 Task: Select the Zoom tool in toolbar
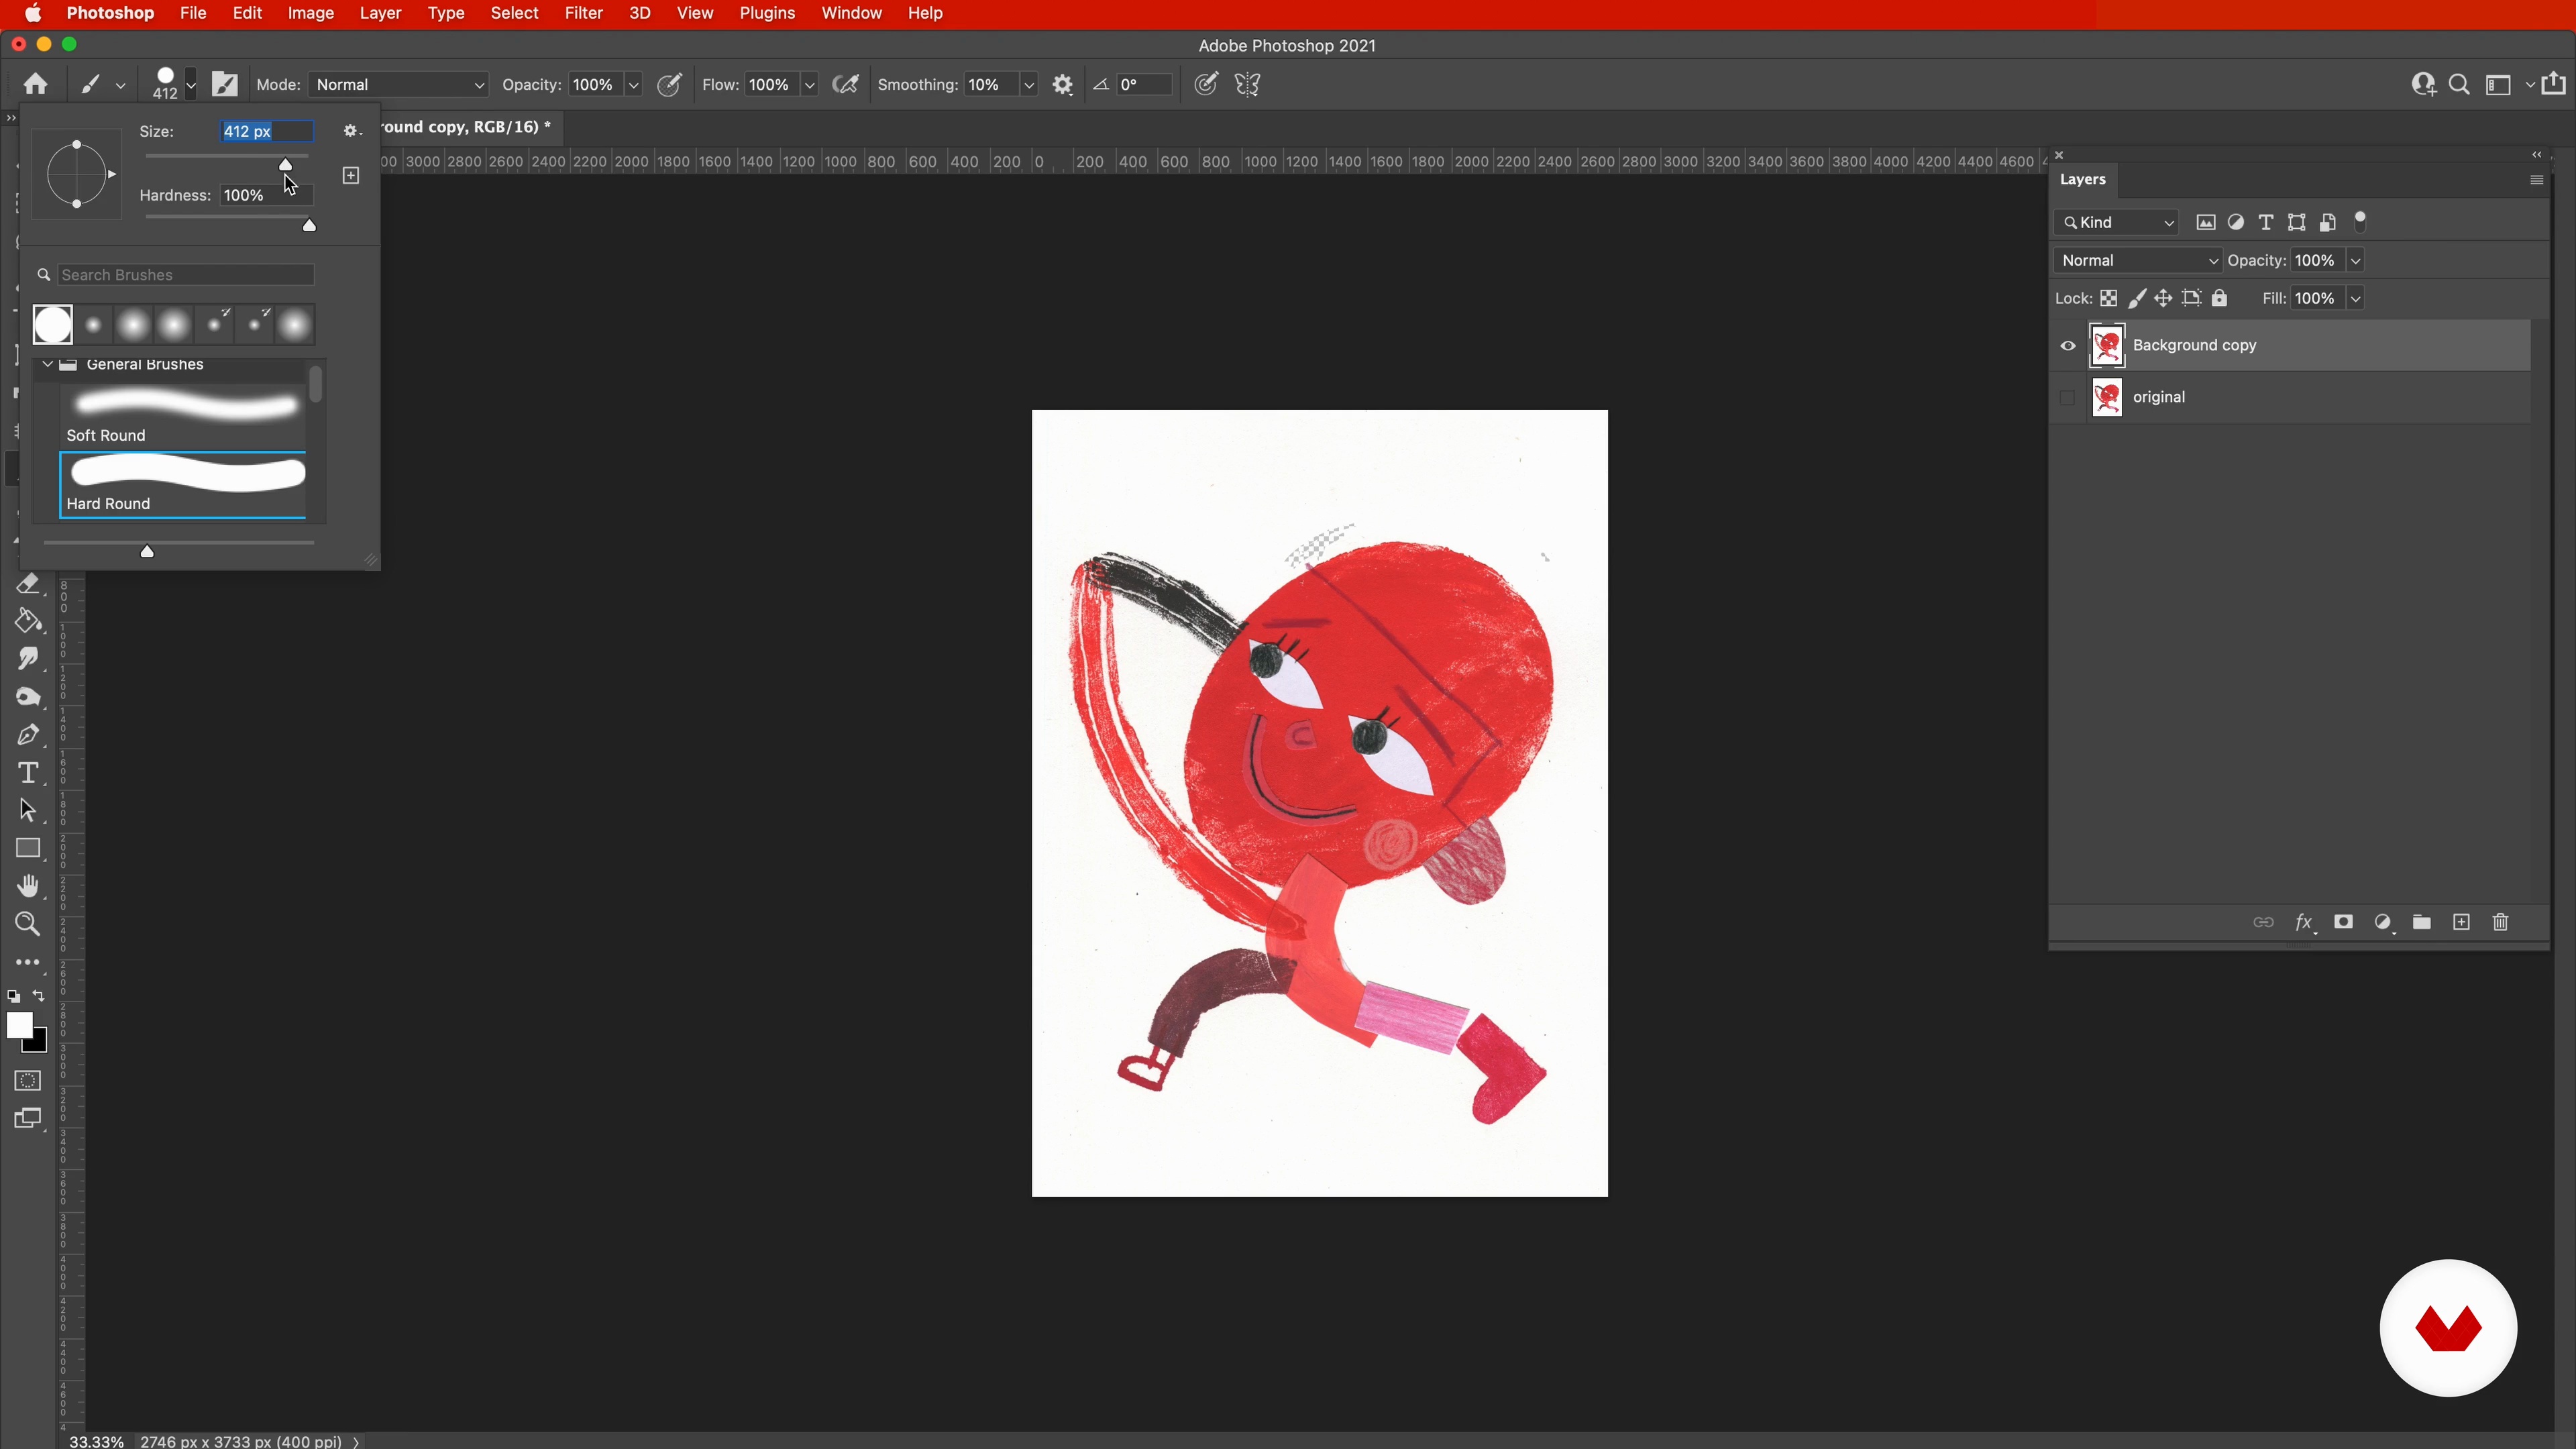pyautogui.click(x=28, y=924)
